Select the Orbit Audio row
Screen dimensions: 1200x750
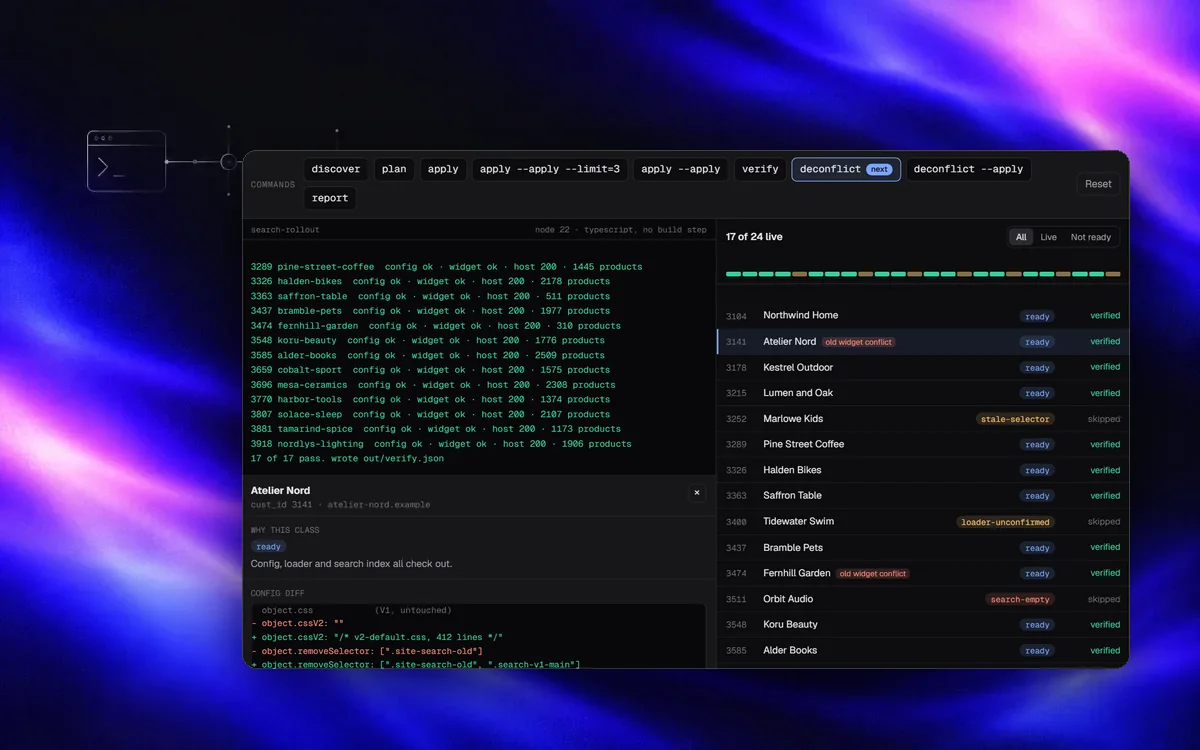tap(923, 599)
